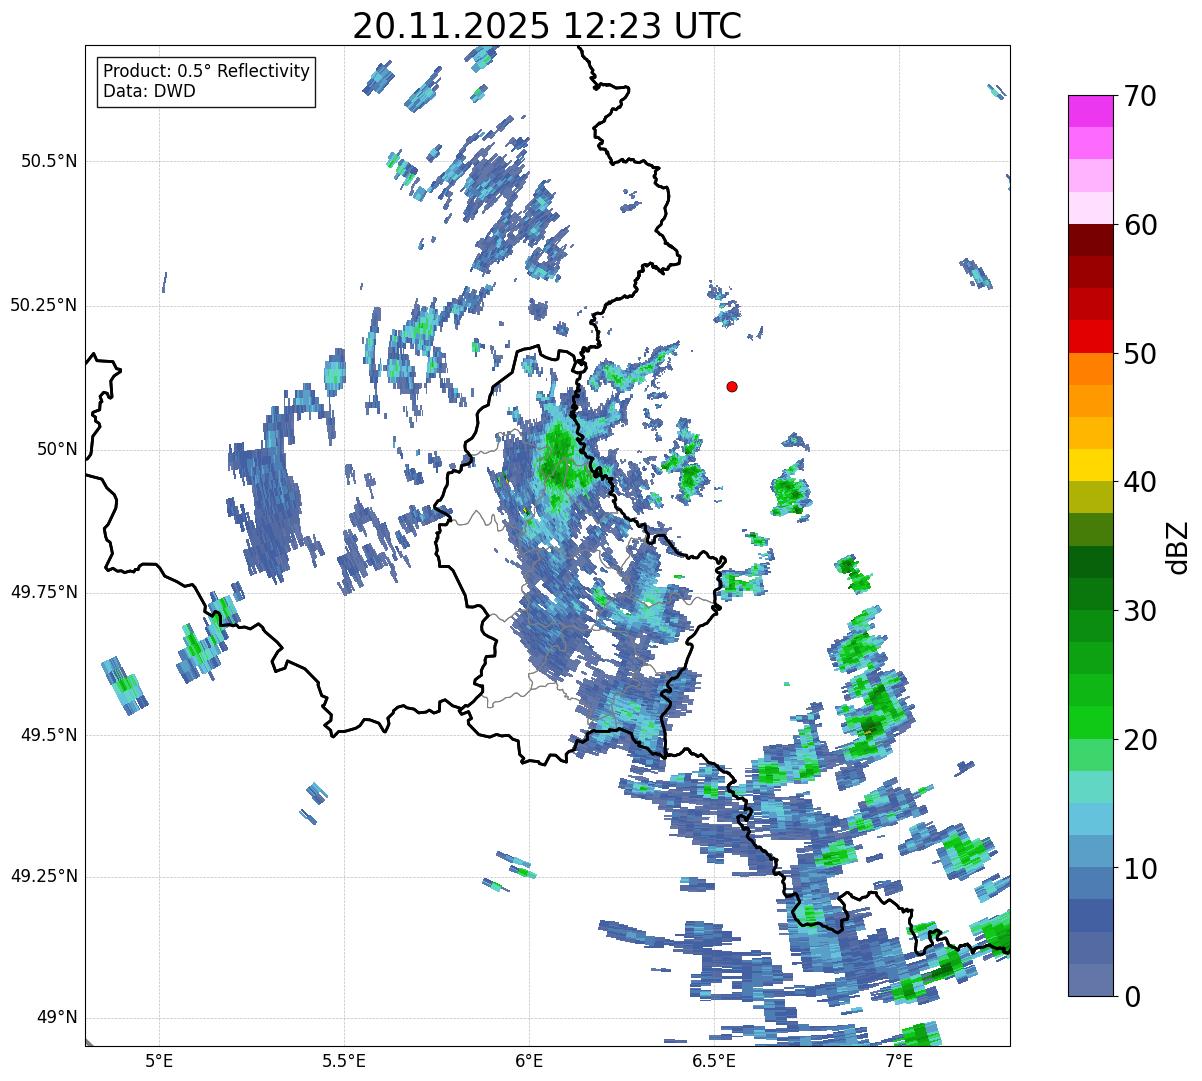Click the 60 label on colorbar
Image resolution: width=1202 pixels, height=1081 pixels.
point(1141,225)
